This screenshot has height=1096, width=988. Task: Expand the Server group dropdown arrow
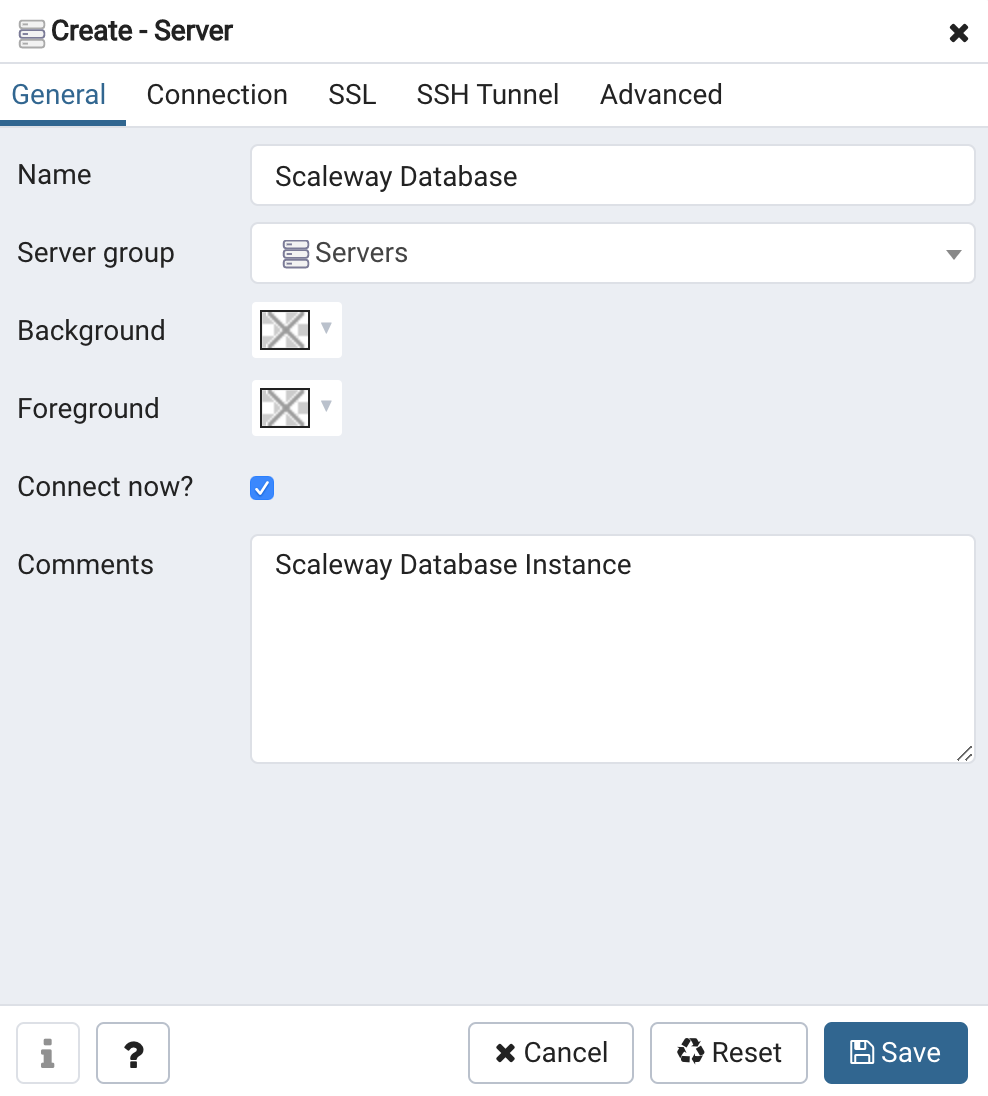tap(953, 254)
